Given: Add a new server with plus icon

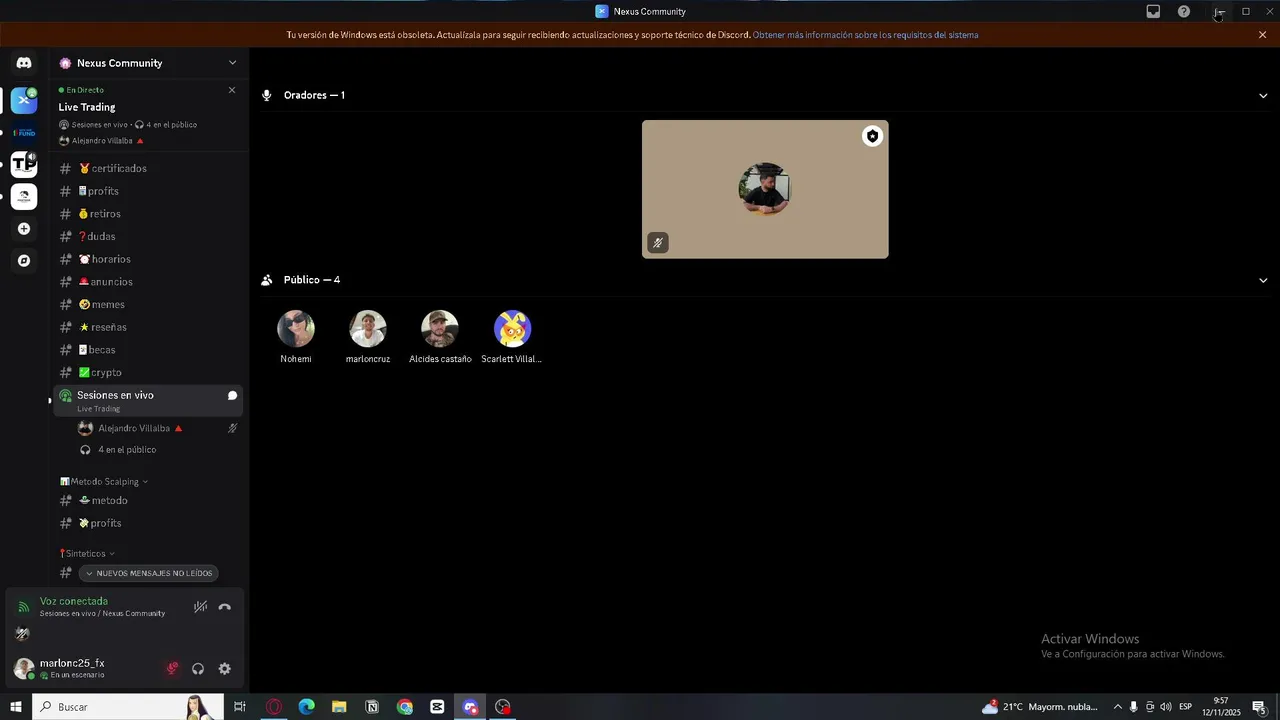Looking at the screenshot, I should coord(24,229).
